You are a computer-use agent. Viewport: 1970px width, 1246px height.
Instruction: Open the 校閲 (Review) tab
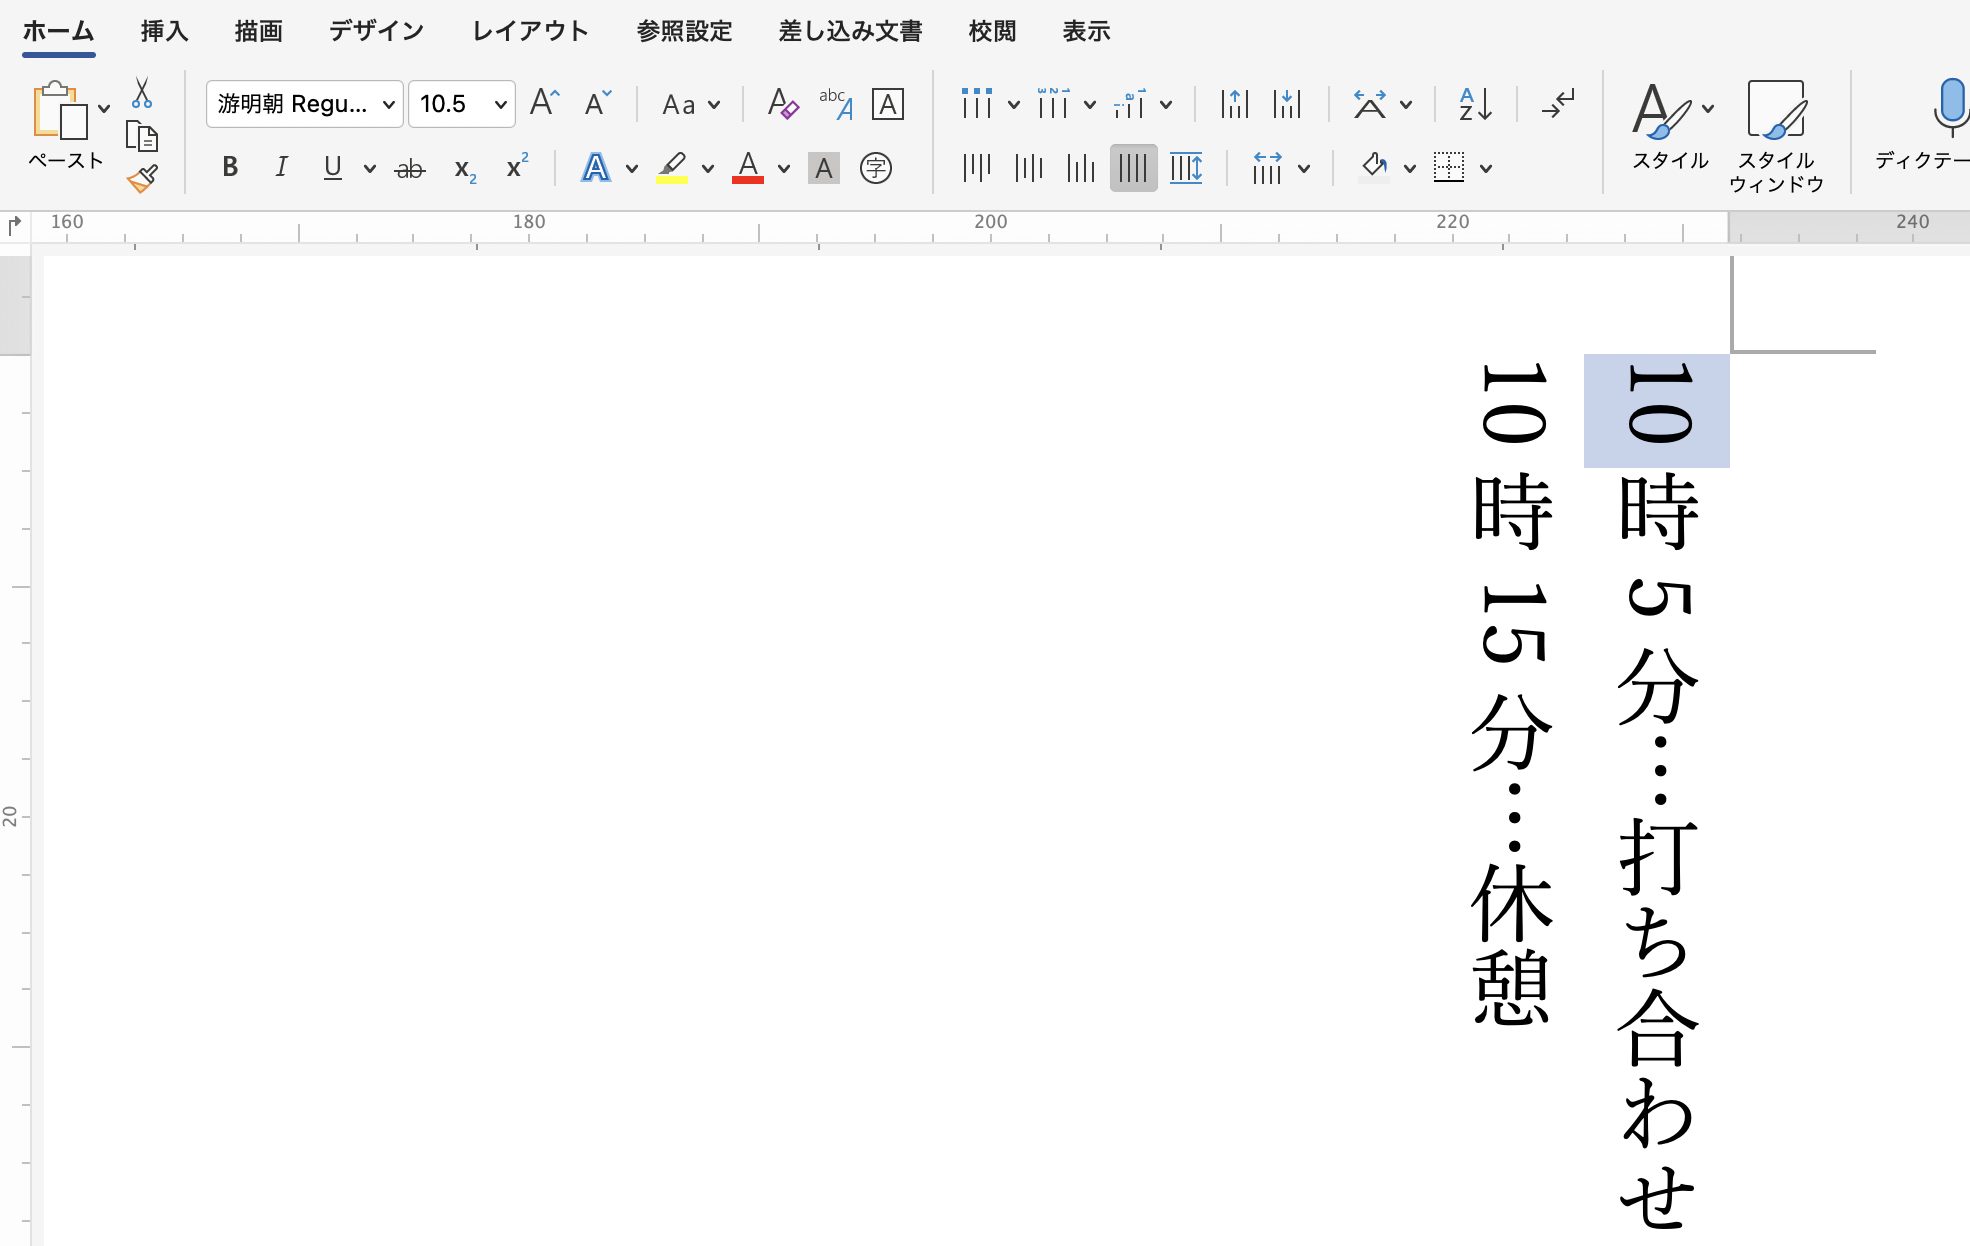(x=993, y=31)
